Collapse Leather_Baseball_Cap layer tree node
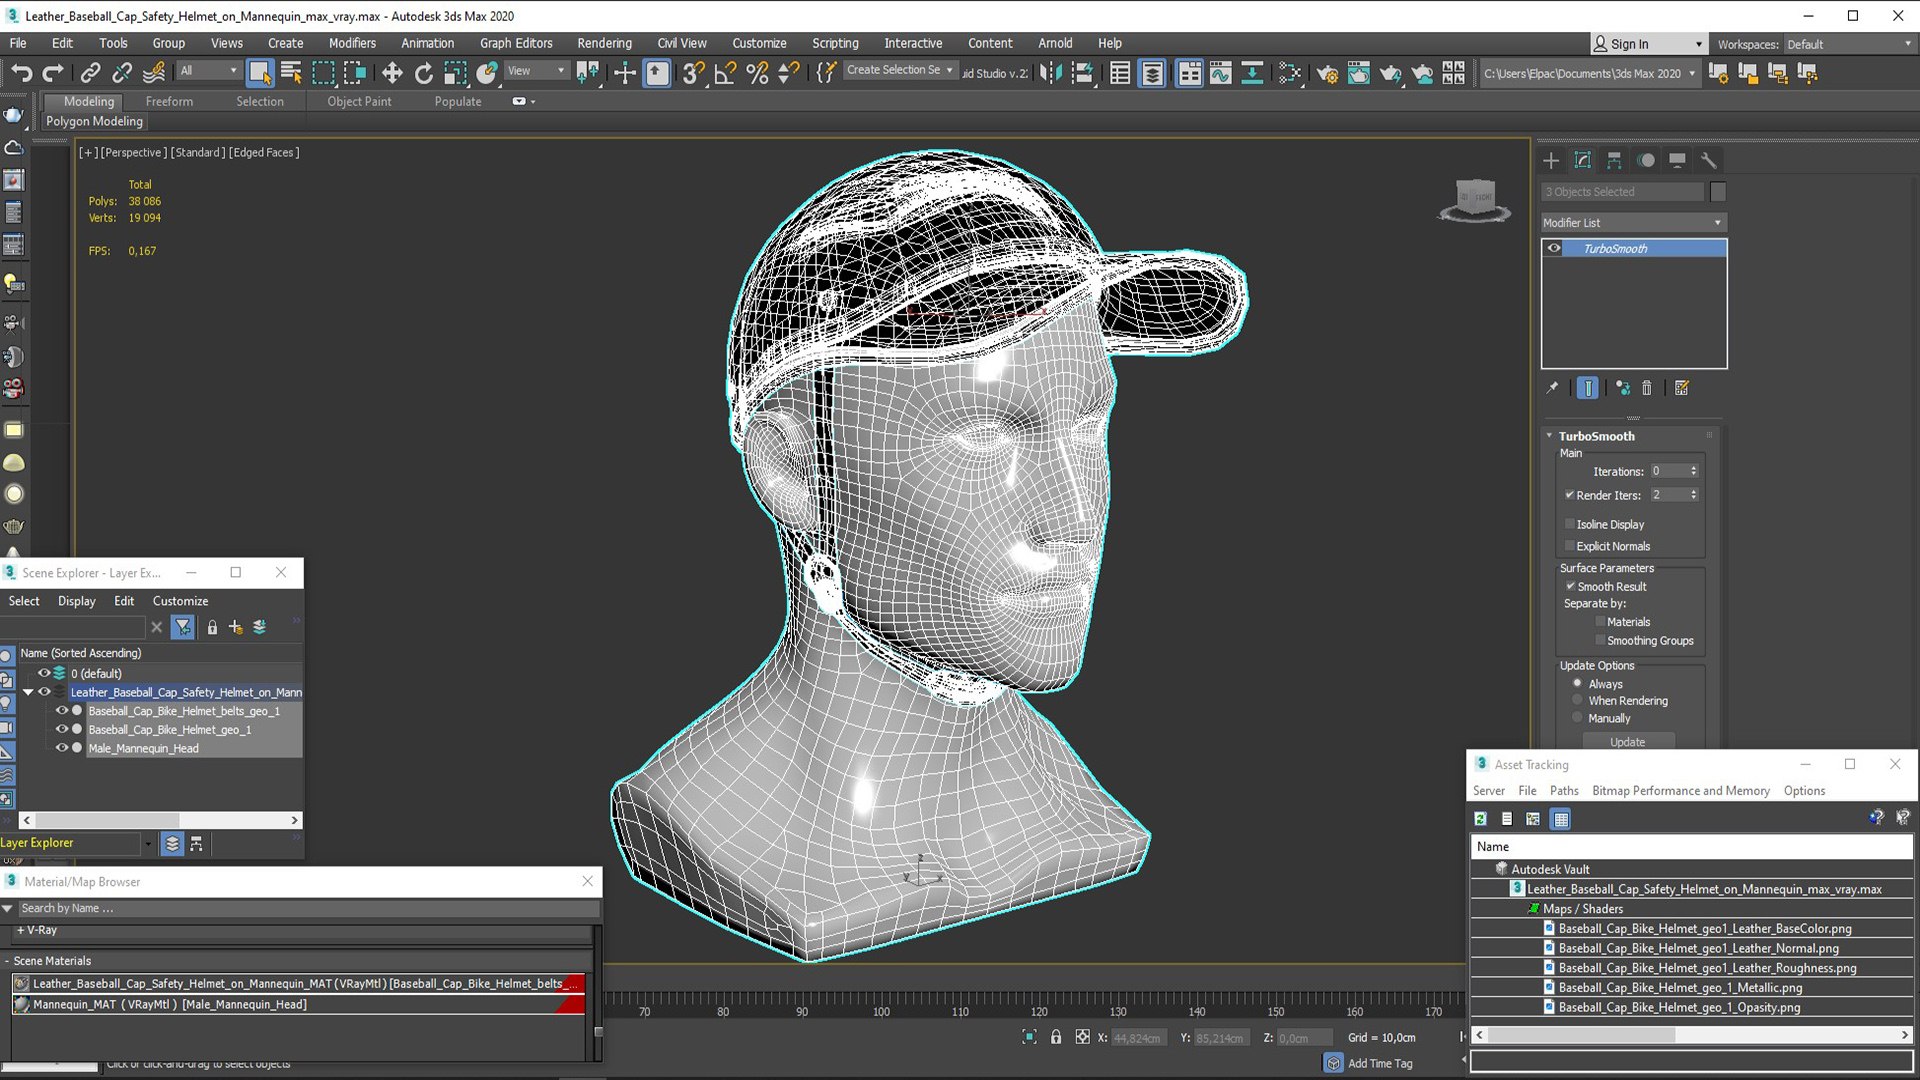This screenshot has width=1920, height=1080. coord(28,692)
